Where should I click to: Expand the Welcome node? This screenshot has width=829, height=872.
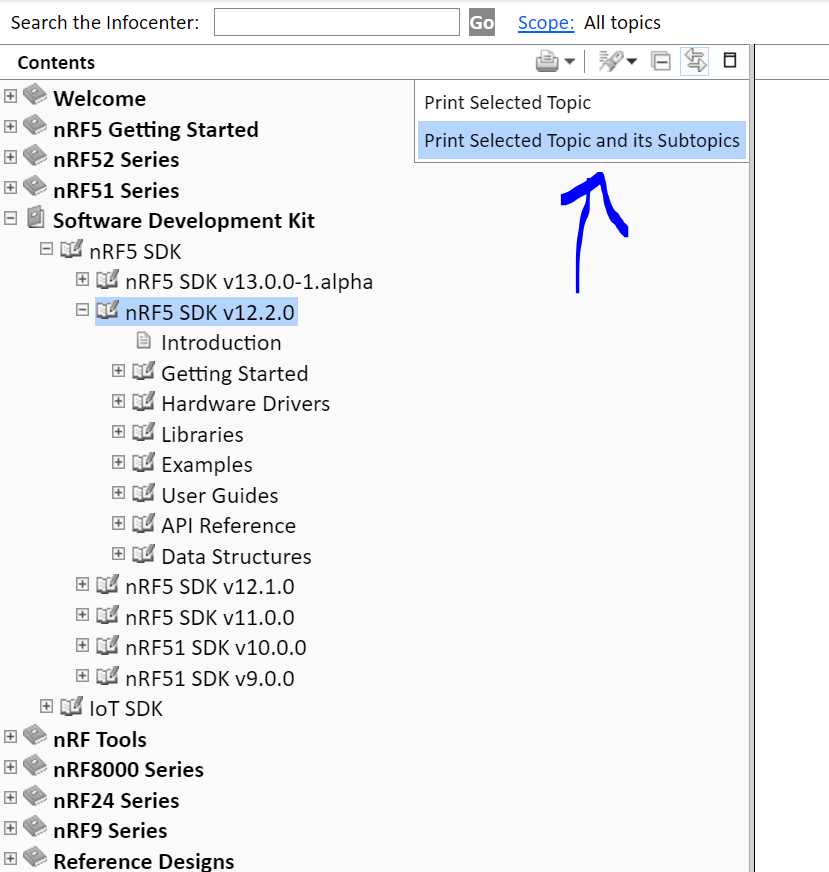coord(10,96)
